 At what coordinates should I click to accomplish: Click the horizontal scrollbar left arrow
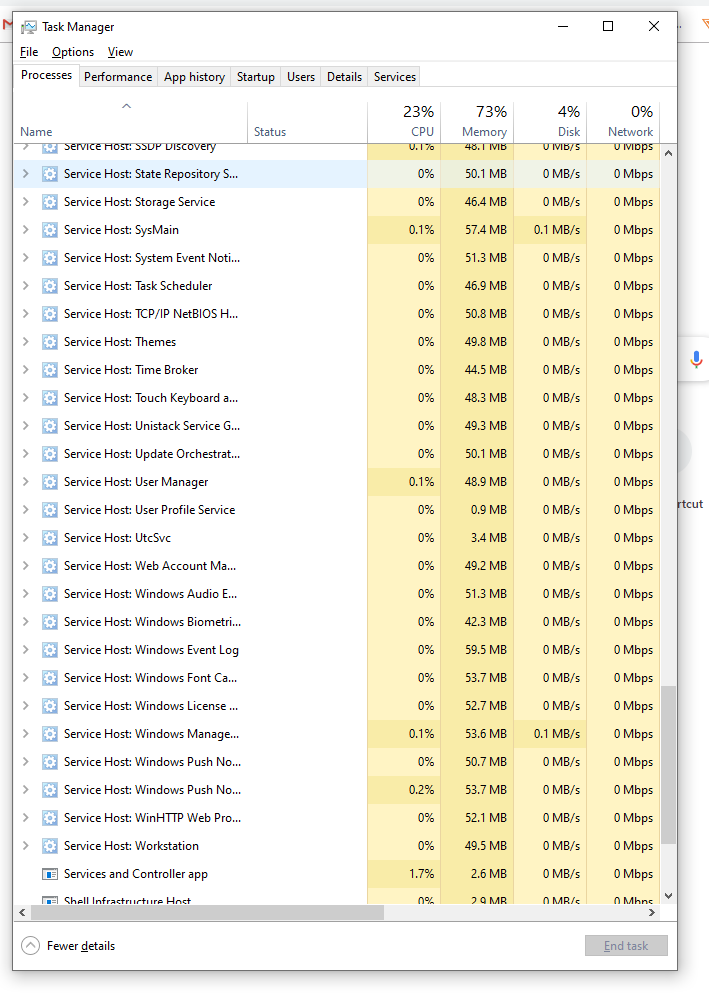[22, 912]
